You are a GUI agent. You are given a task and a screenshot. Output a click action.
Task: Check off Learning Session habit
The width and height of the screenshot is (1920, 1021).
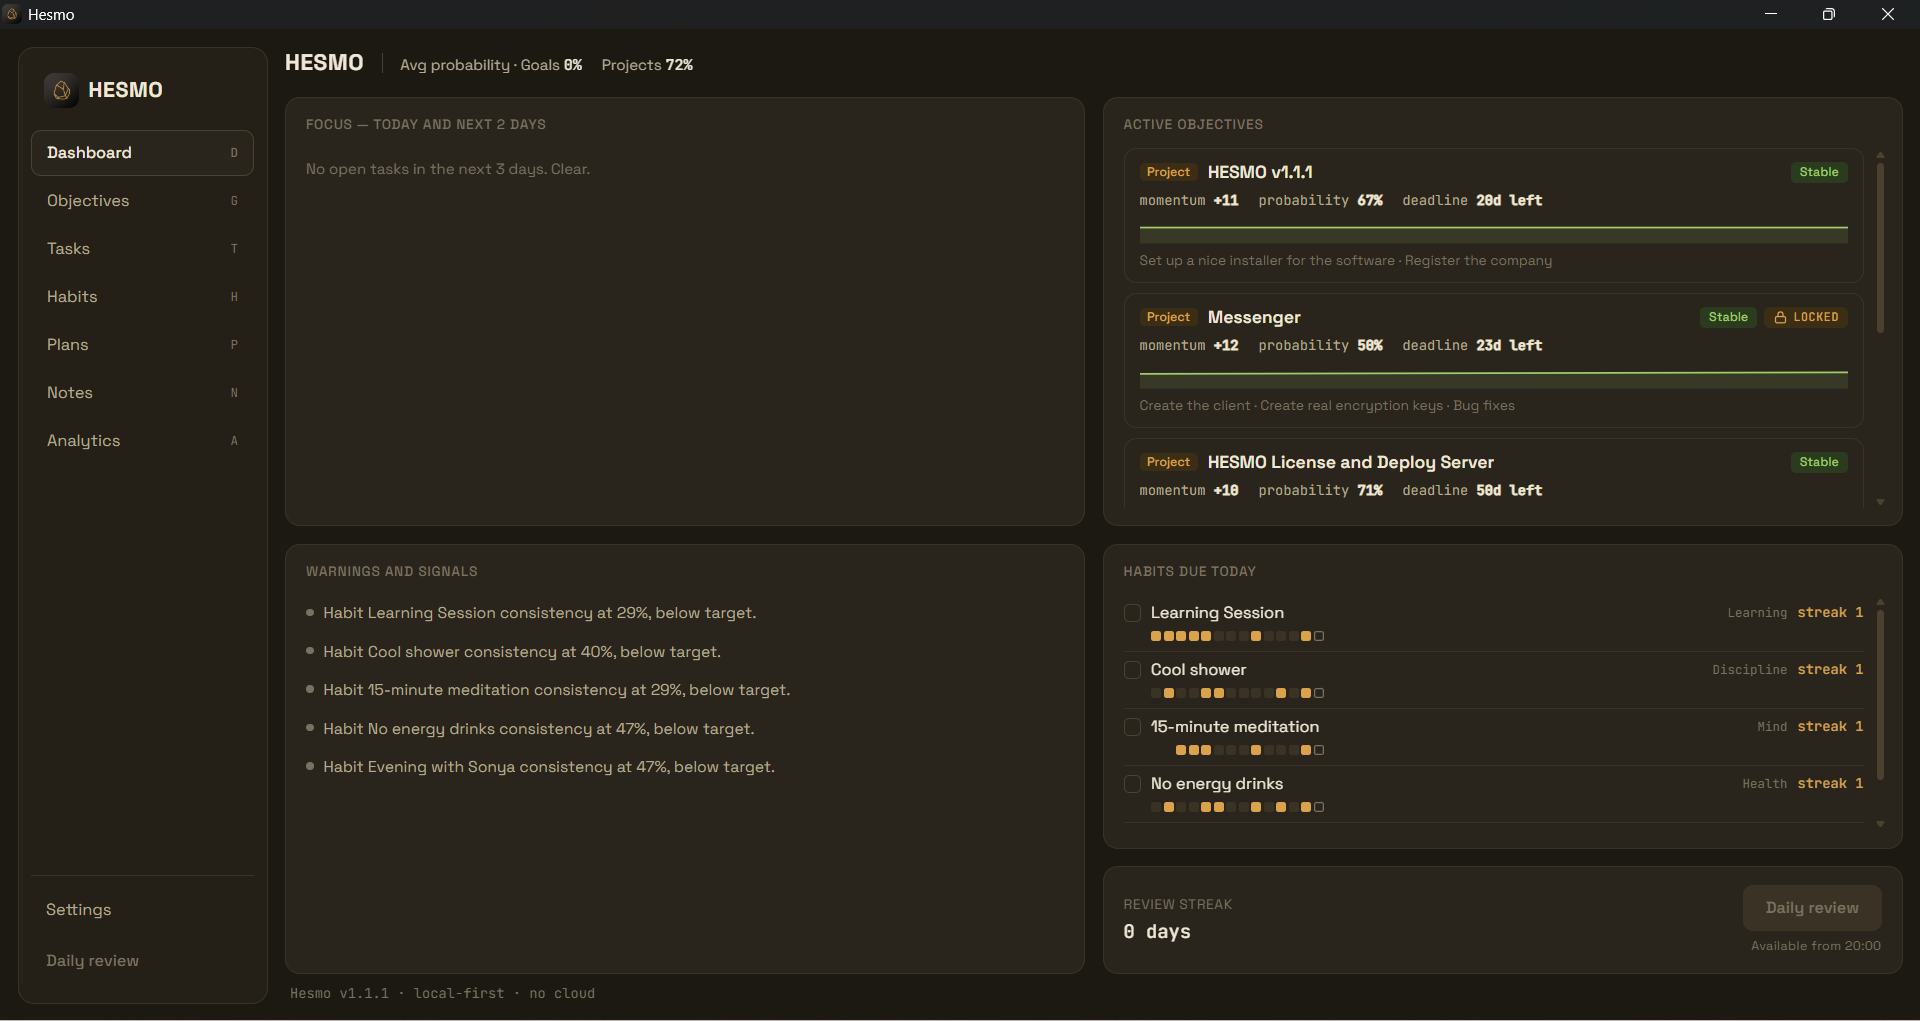(1132, 613)
